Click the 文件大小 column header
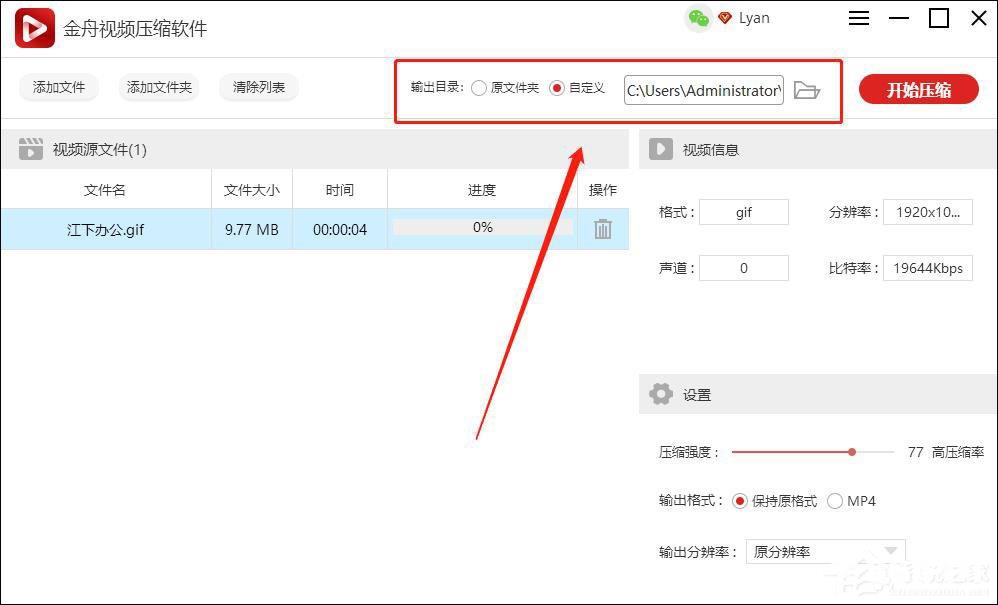Screen dimensions: 998x605 (251, 190)
